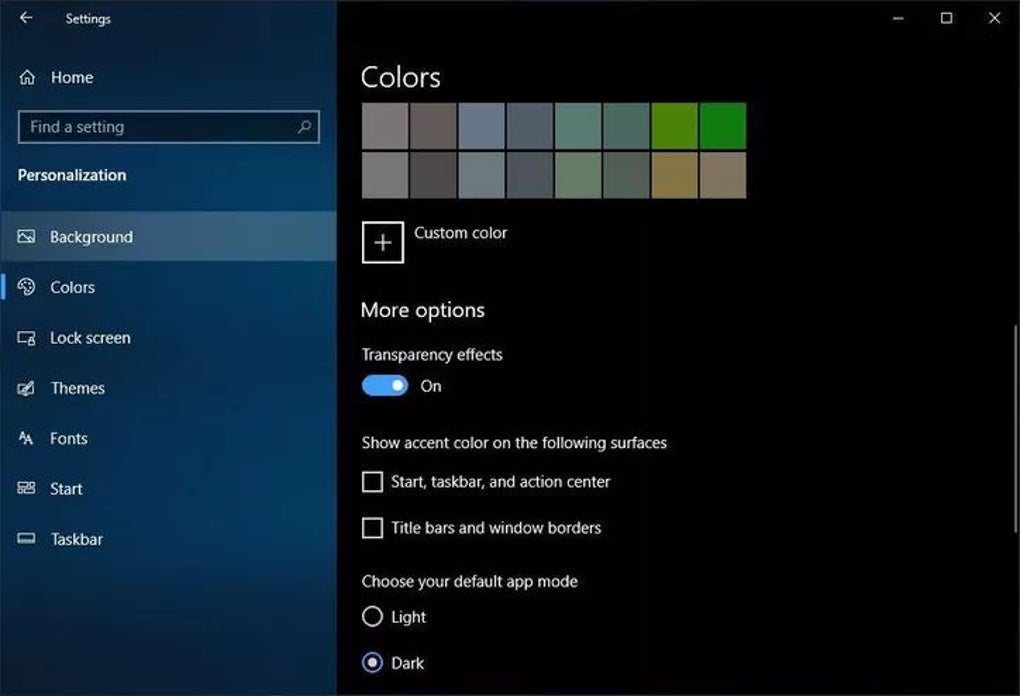The width and height of the screenshot is (1020, 696).
Task: Click the Find a setting field
Action: [x=168, y=127]
